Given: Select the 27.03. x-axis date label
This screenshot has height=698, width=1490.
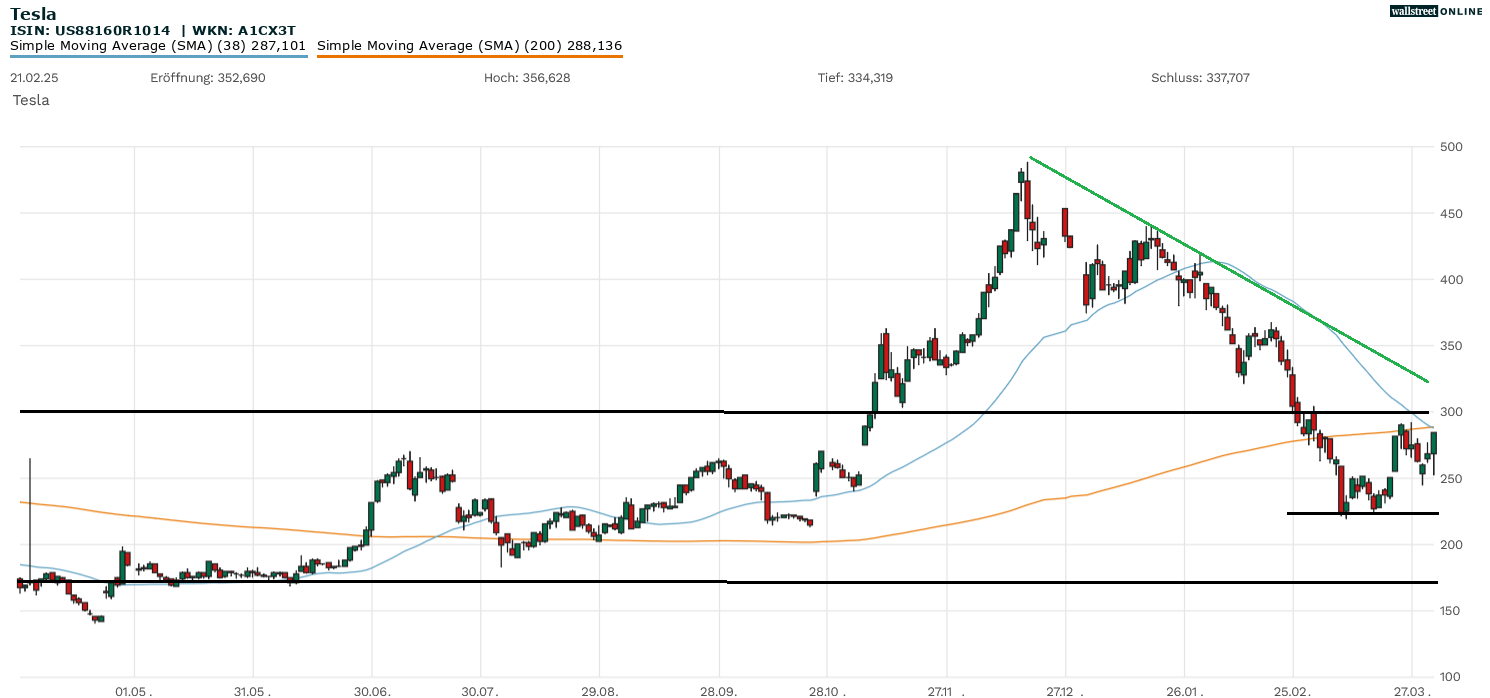Looking at the screenshot, I should 1412,691.
